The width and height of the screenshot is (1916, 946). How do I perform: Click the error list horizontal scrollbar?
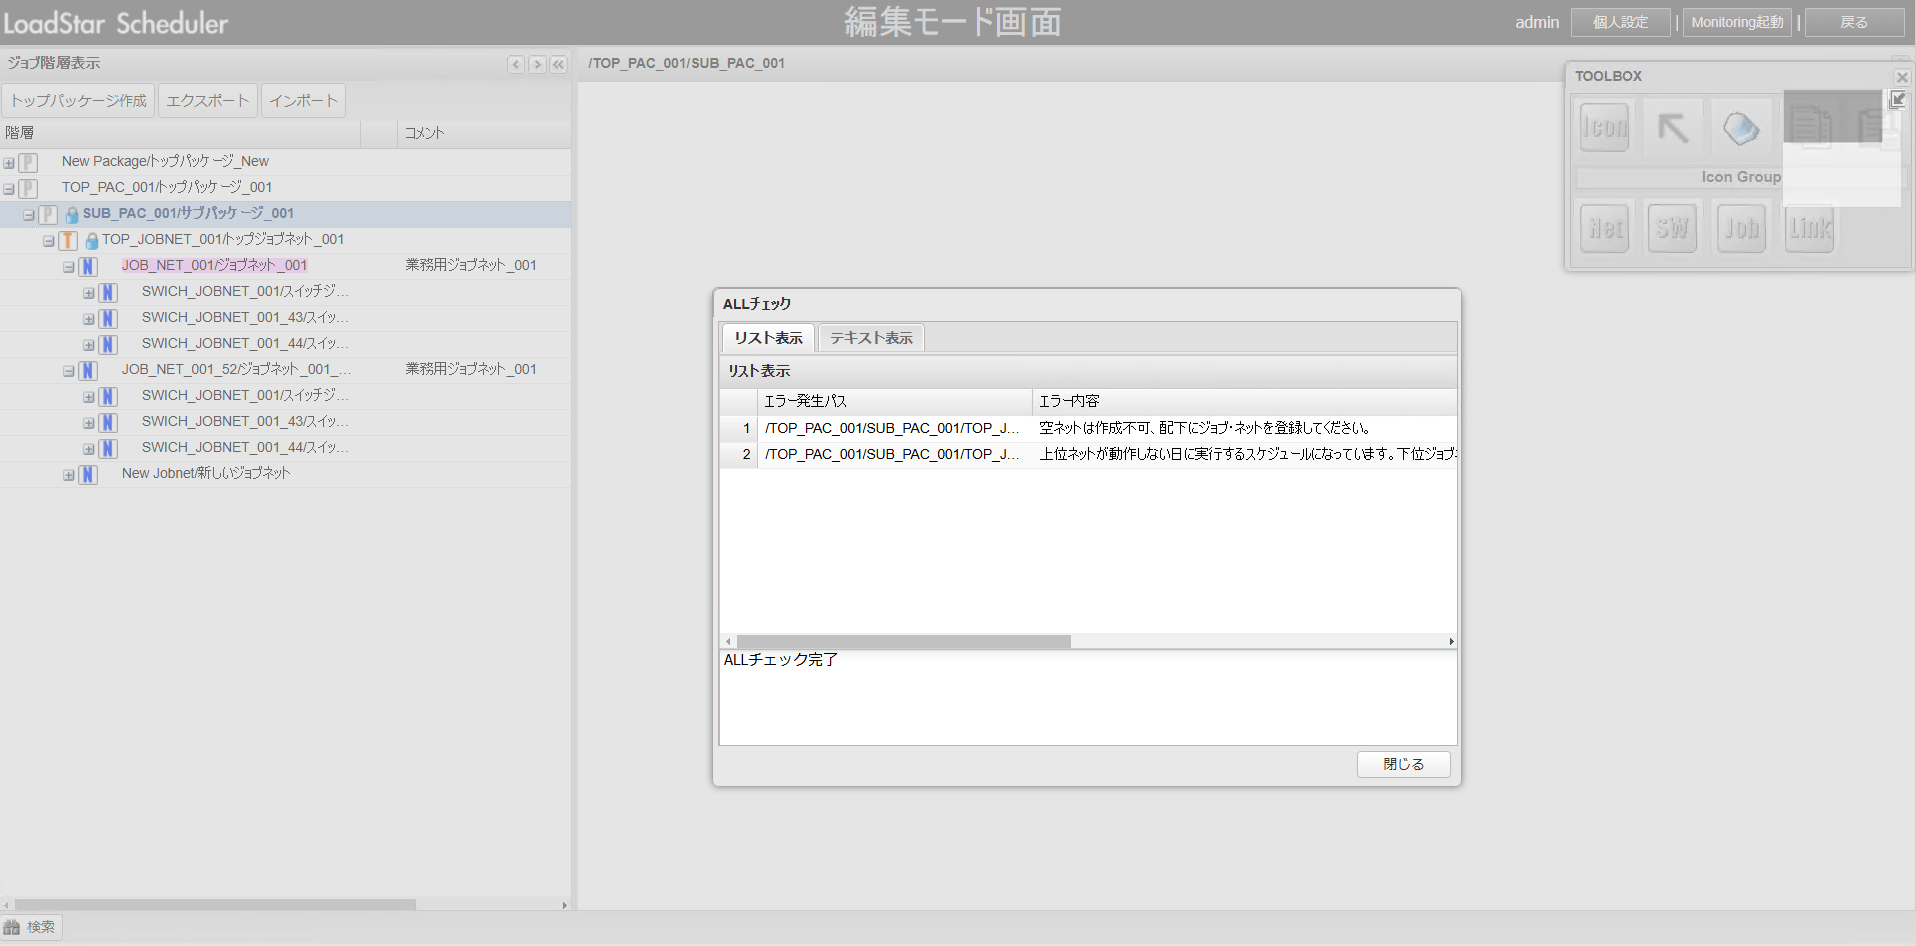[903, 641]
